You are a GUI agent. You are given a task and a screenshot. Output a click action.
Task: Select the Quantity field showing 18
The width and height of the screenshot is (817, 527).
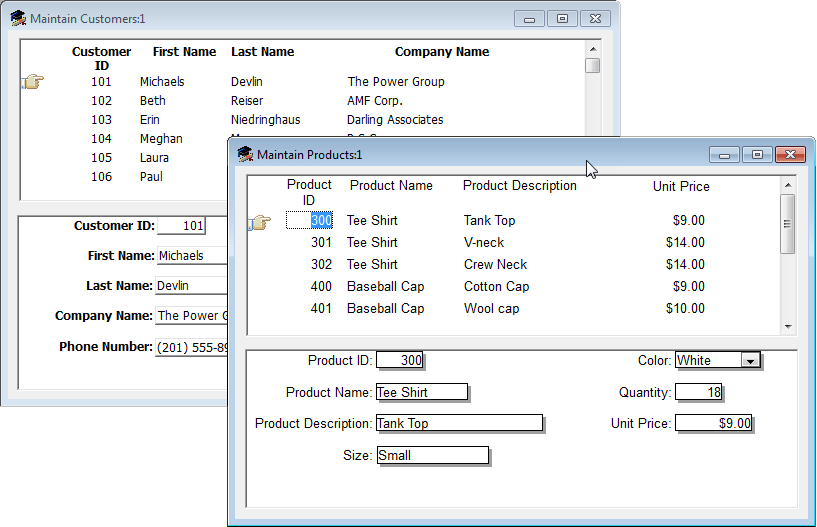click(700, 392)
